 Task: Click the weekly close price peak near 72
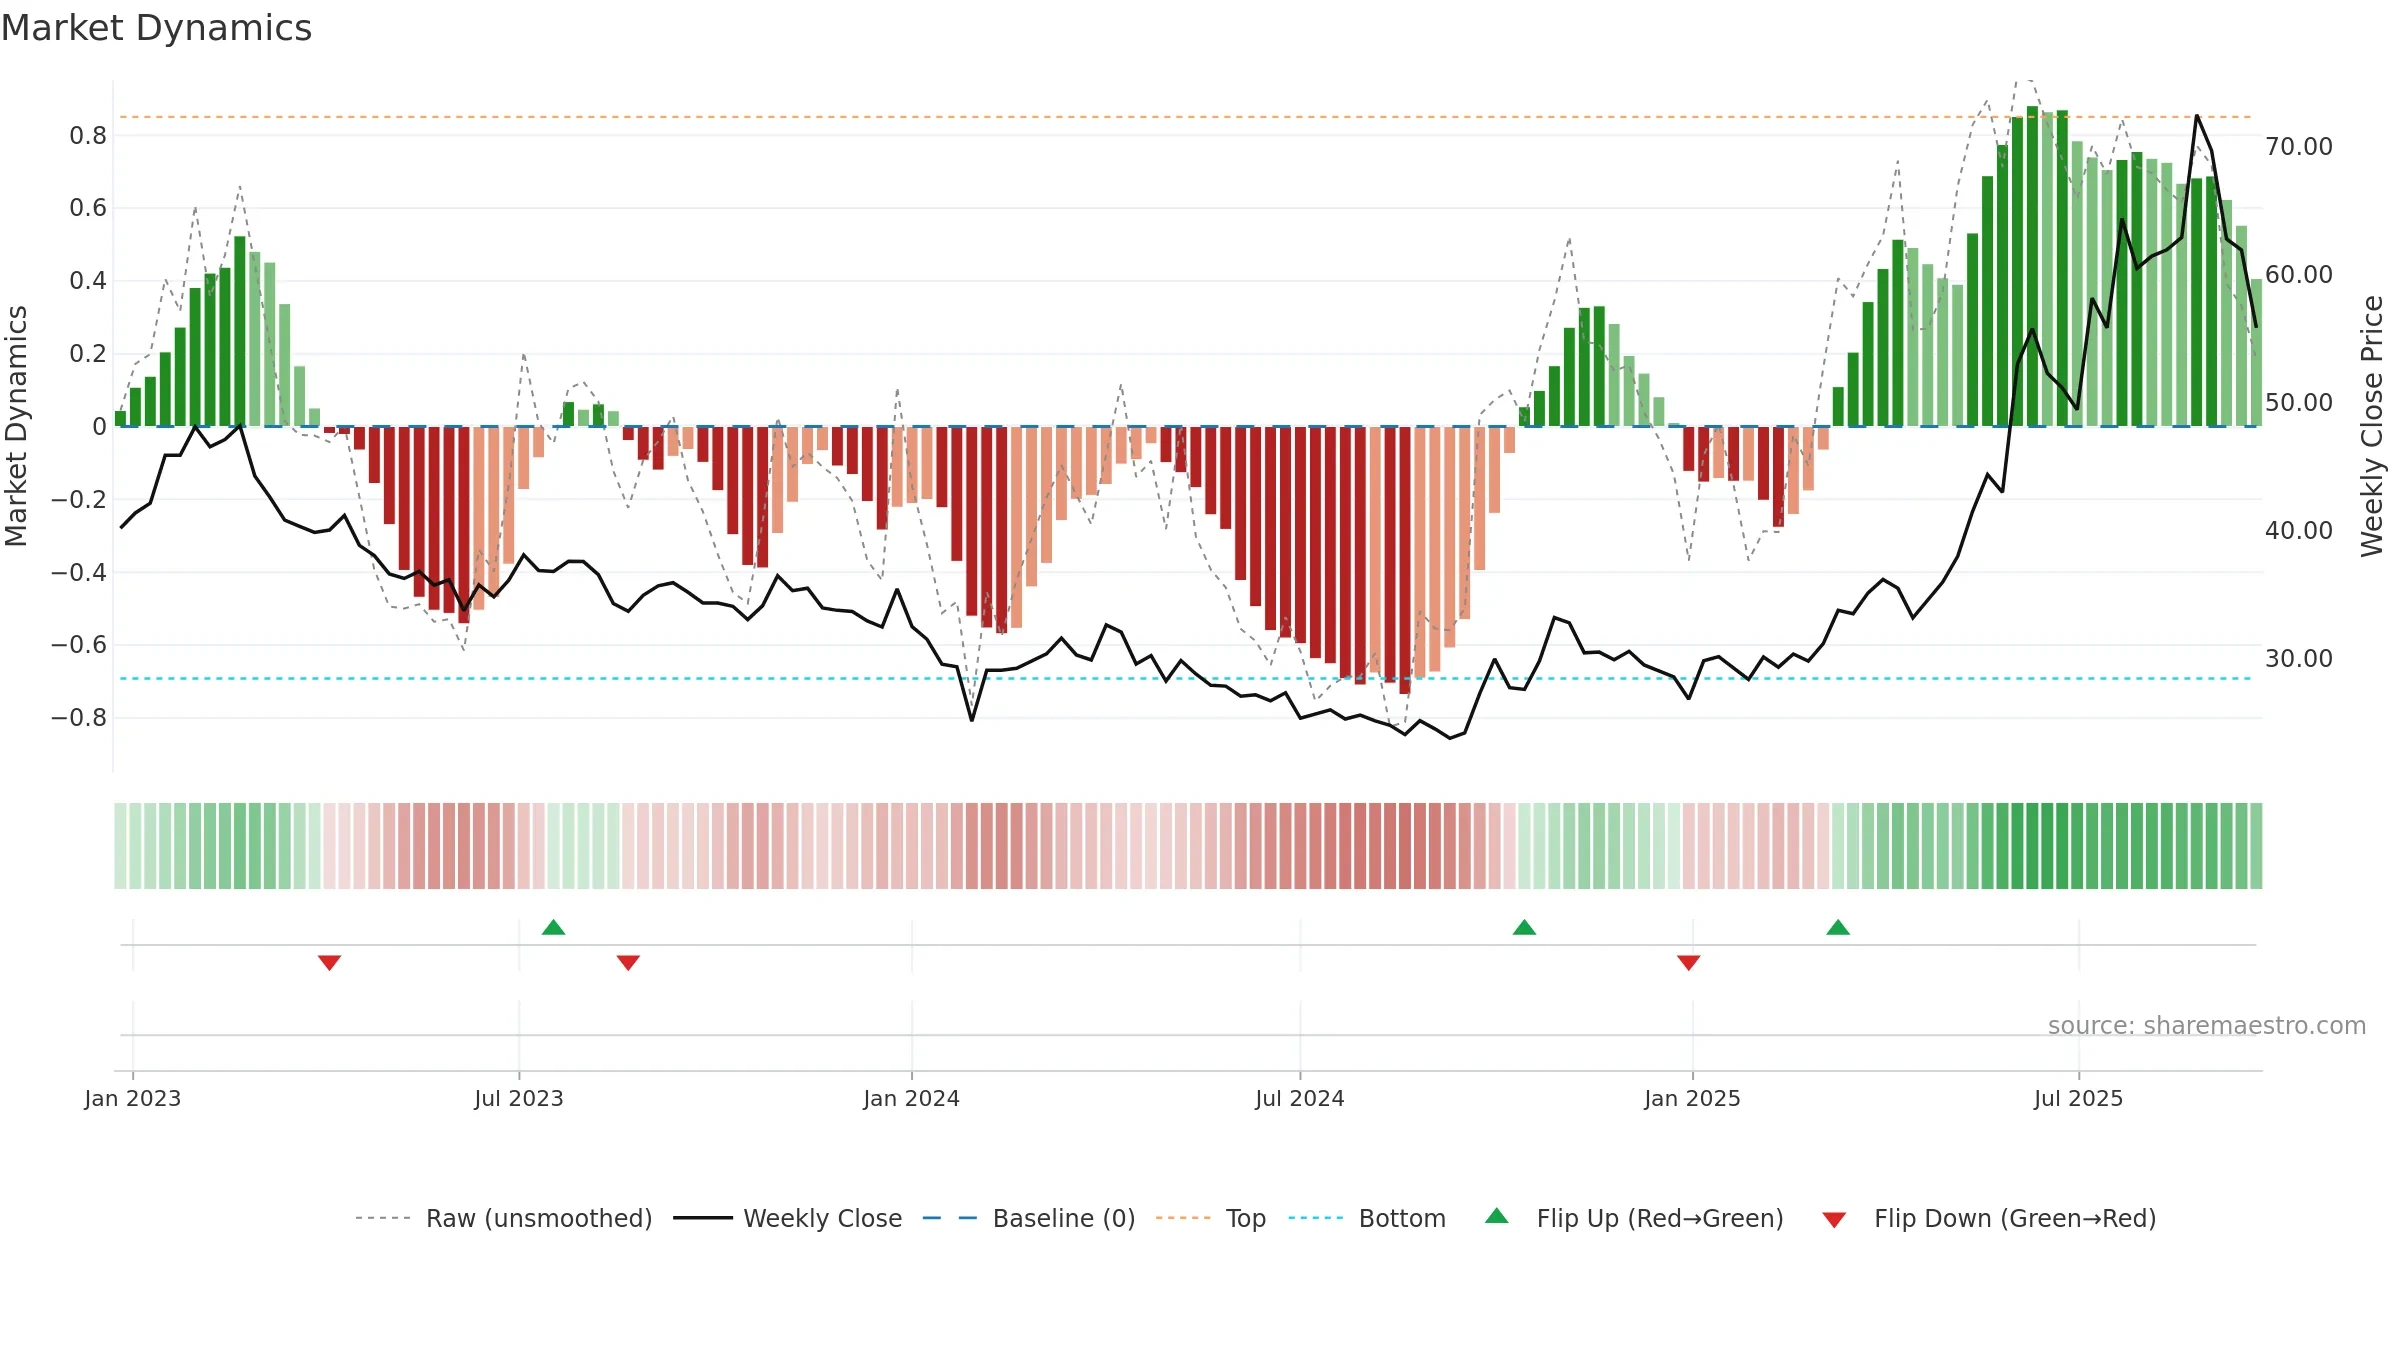2197,116
